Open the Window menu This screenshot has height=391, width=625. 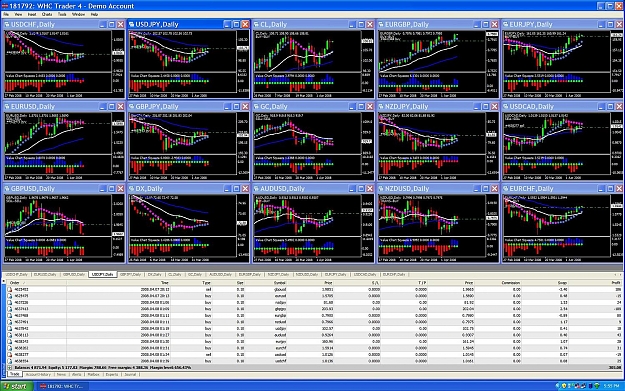point(78,14)
